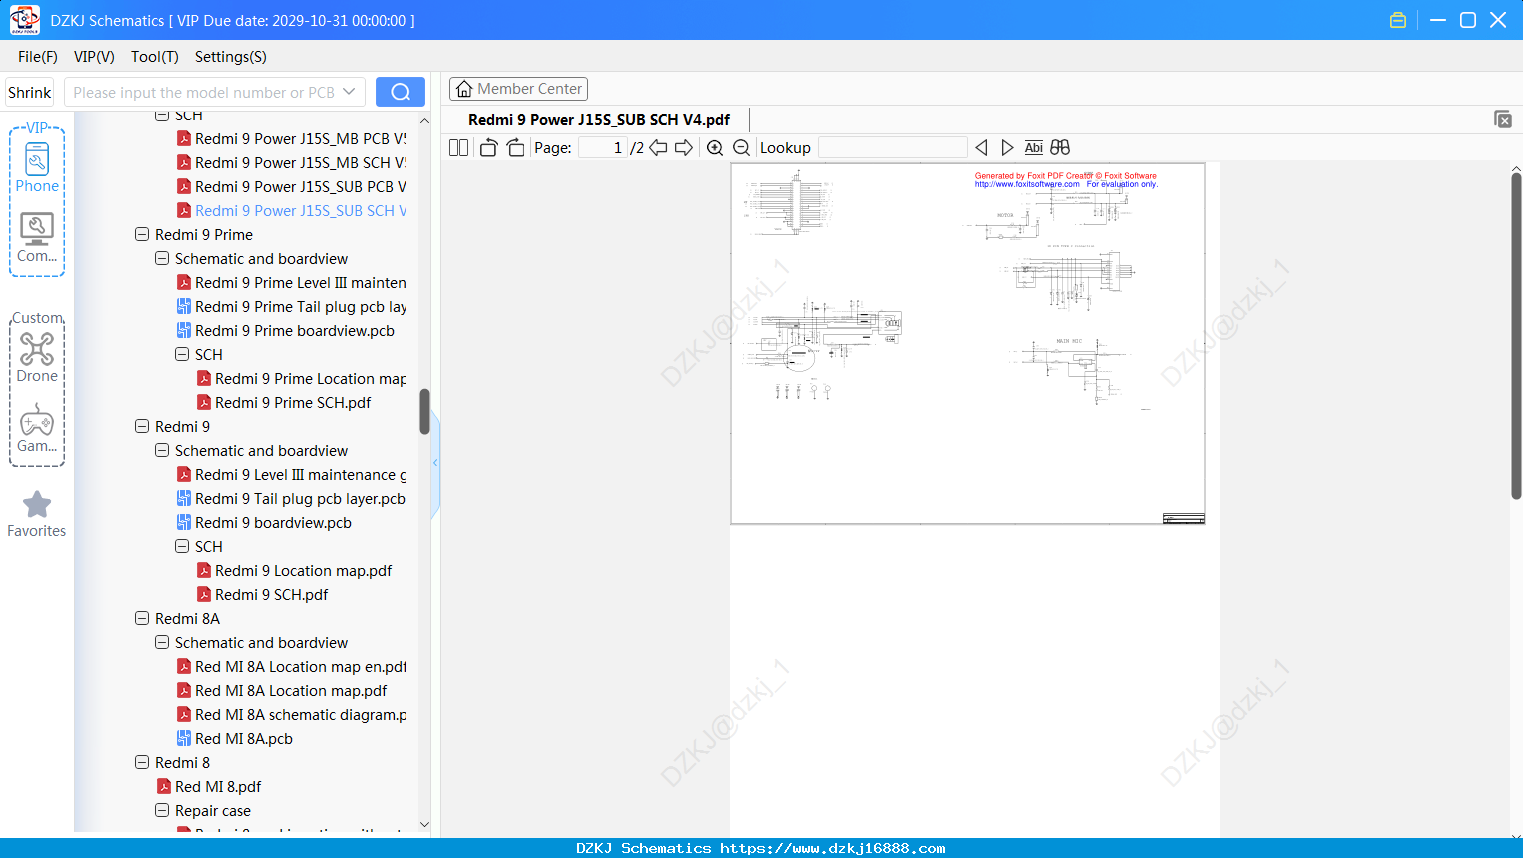1523x858 pixels.
Task: Open Redmi 9 Power J15S_SUB PCB file
Action: (300, 187)
